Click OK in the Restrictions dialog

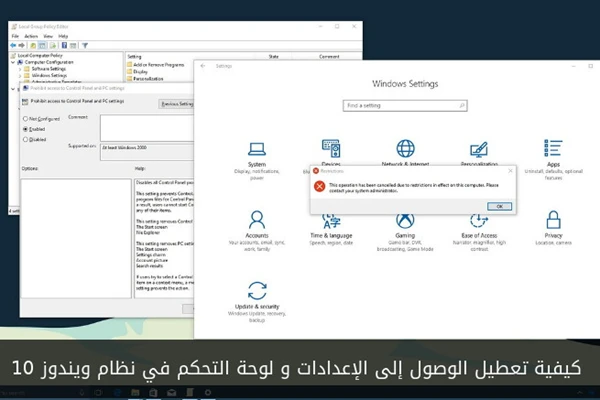499,206
